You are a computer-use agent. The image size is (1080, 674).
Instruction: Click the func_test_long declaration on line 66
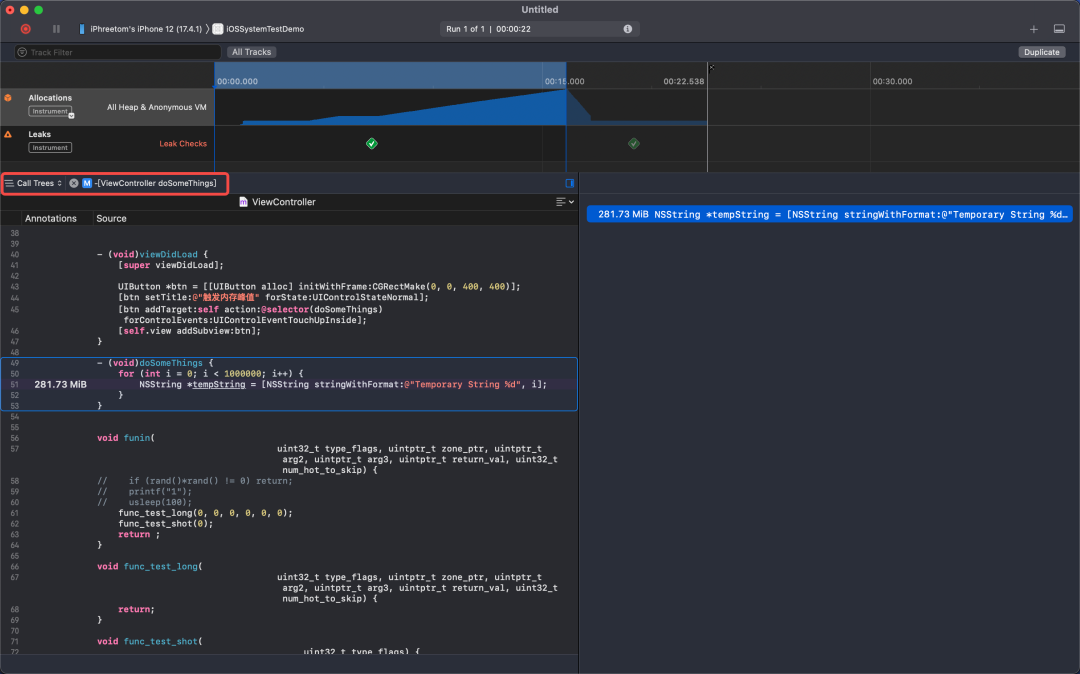(x=160, y=567)
